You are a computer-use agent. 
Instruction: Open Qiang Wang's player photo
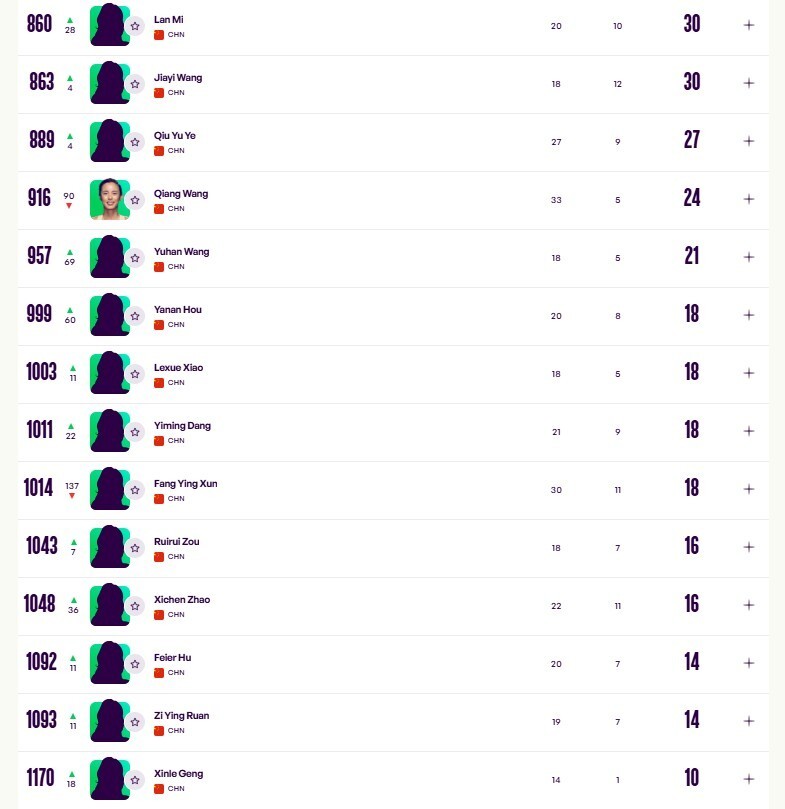pos(108,199)
